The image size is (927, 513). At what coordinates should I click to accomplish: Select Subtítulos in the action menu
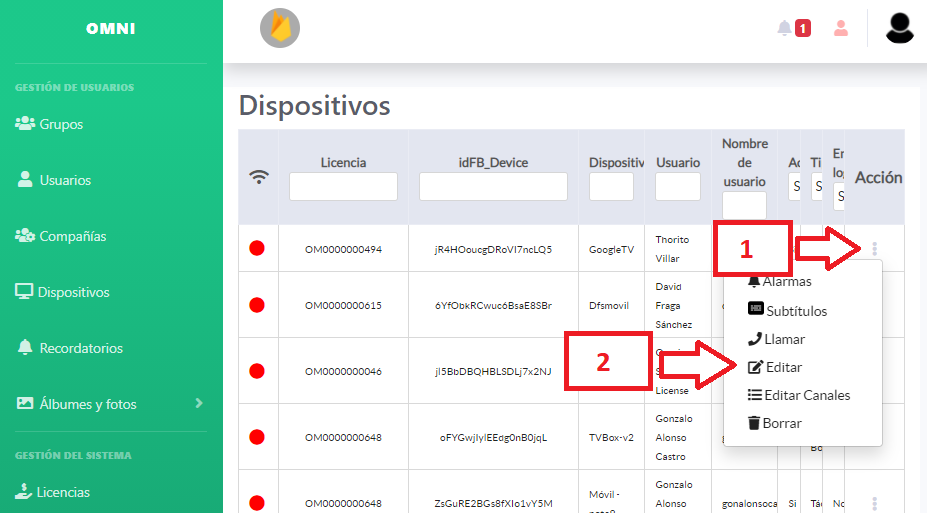(x=787, y=311)
